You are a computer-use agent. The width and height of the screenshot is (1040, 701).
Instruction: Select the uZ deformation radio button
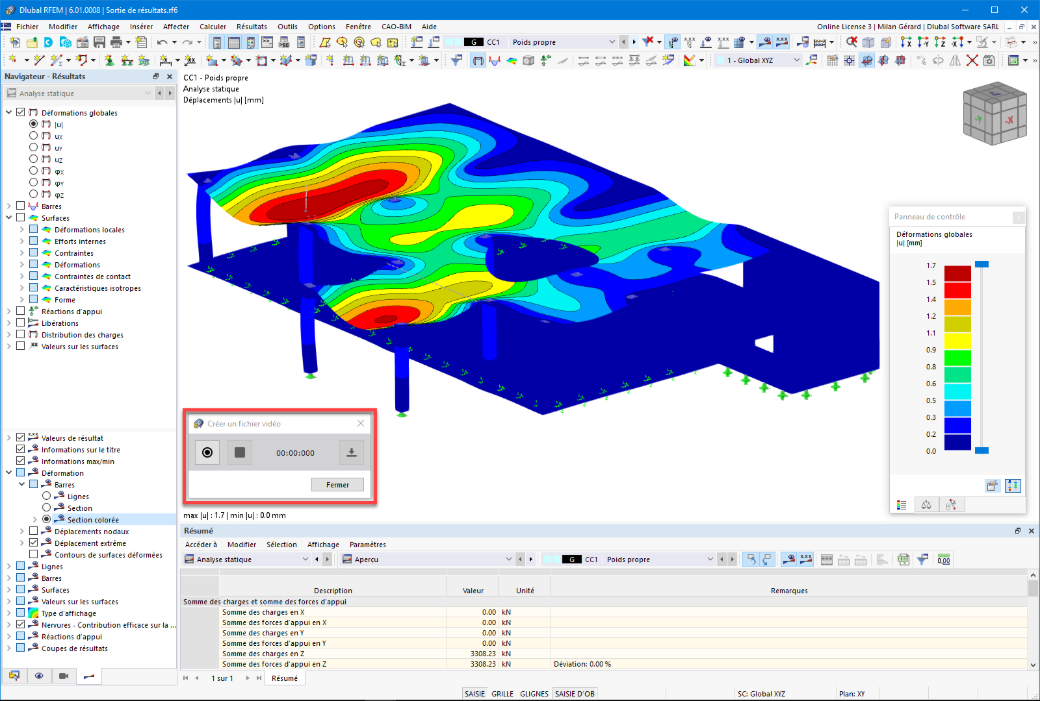click(33, 159)
